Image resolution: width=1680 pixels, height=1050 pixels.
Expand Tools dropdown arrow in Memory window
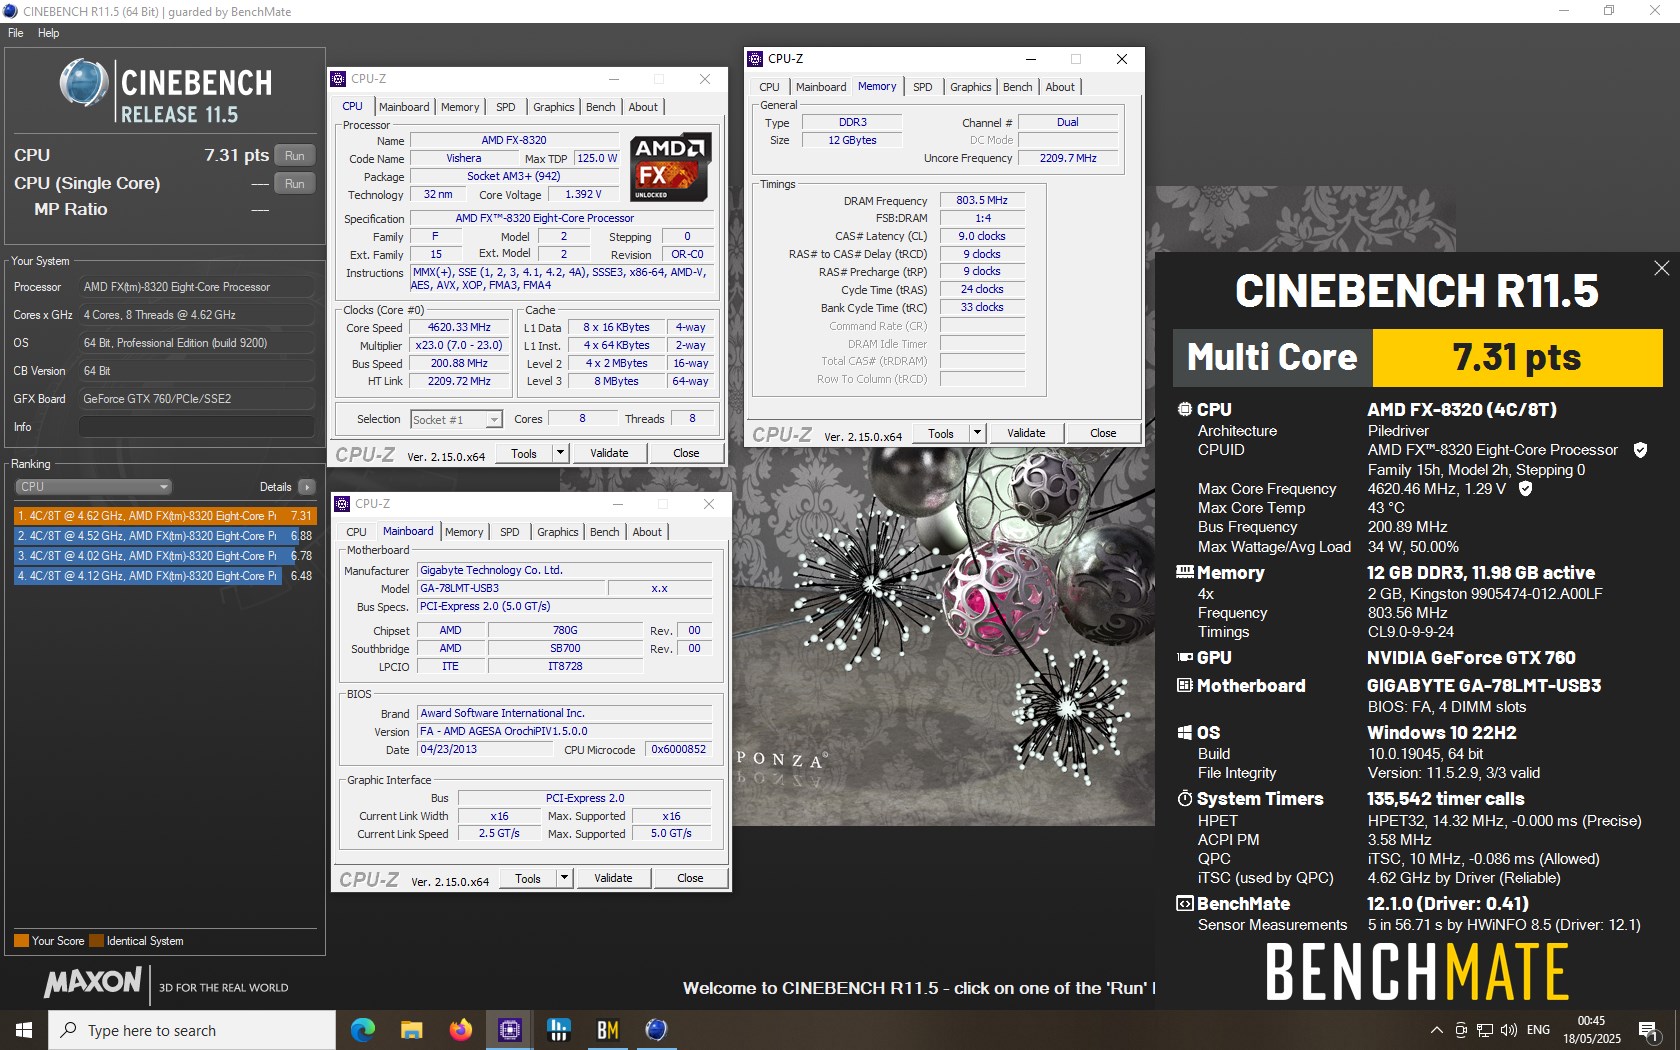[977, 433]
